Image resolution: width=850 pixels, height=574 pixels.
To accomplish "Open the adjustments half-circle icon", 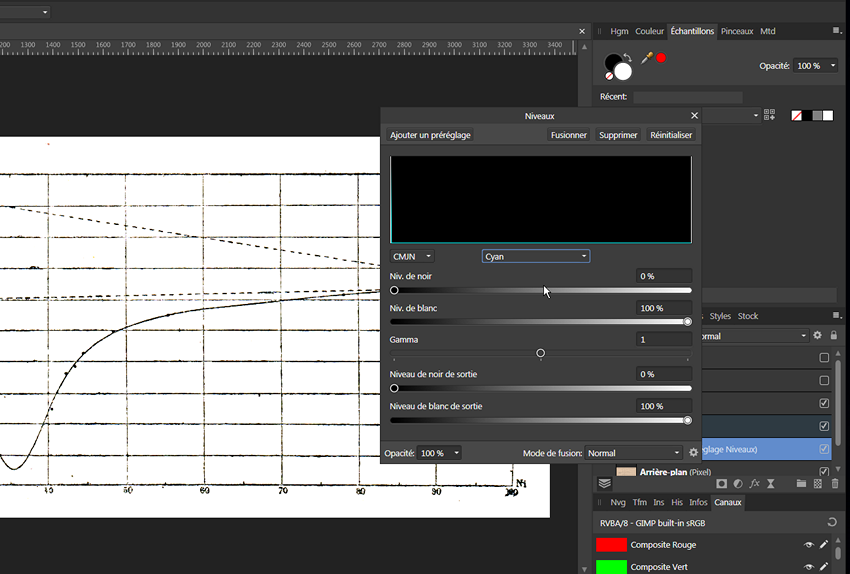I will point(738,483).
